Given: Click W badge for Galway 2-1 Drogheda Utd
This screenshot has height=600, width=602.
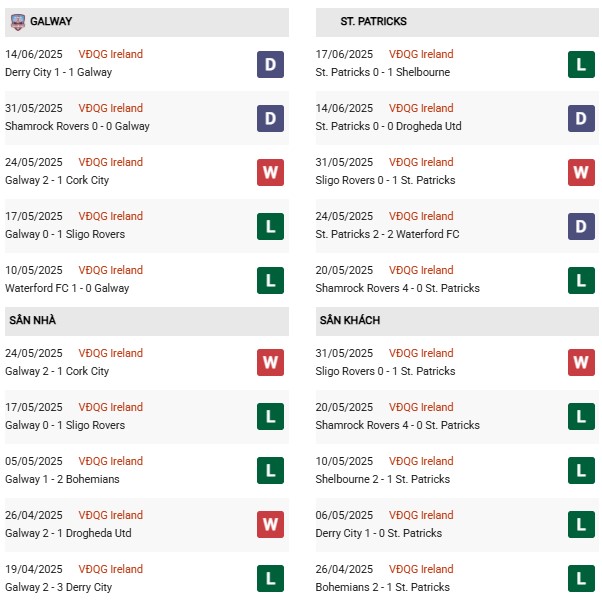Looking at the screenshot, I should (x=270, y=524).
